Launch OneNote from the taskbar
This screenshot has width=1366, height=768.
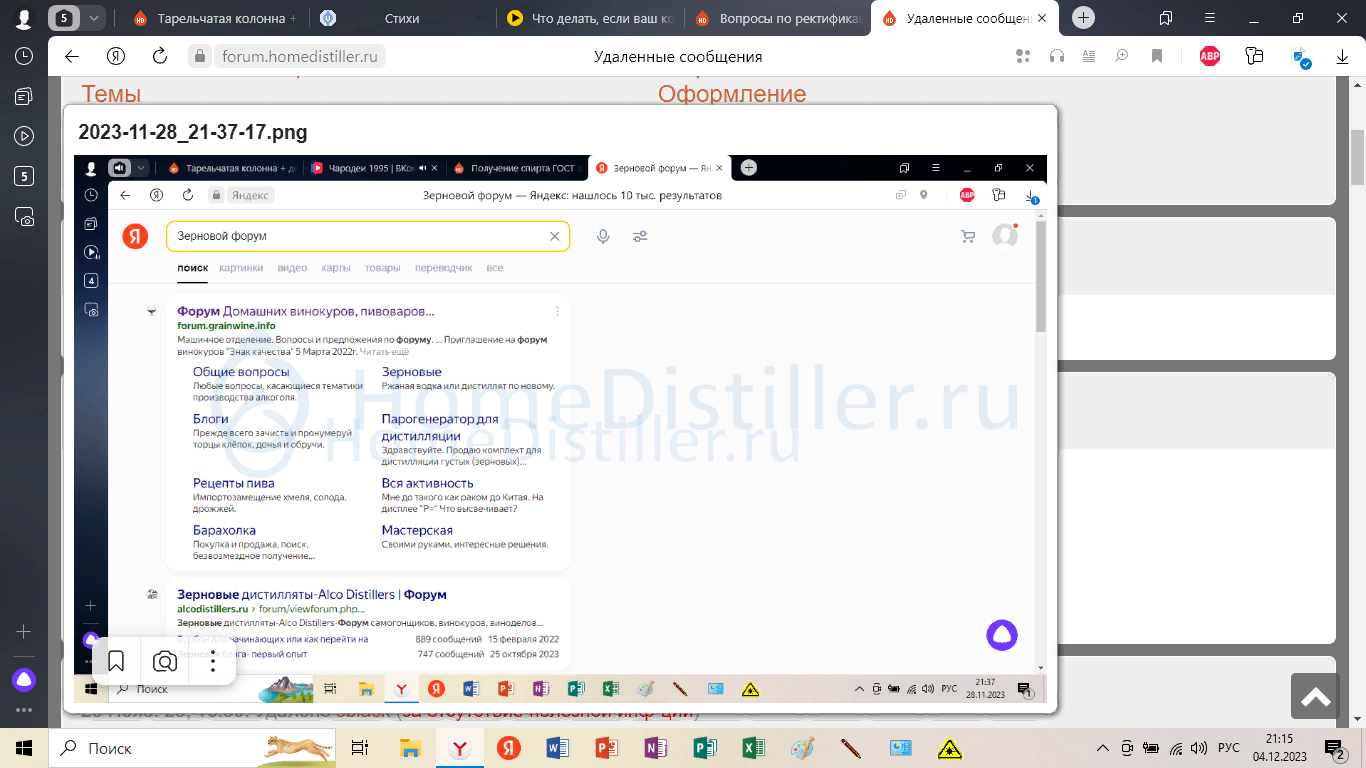point(655,748)
